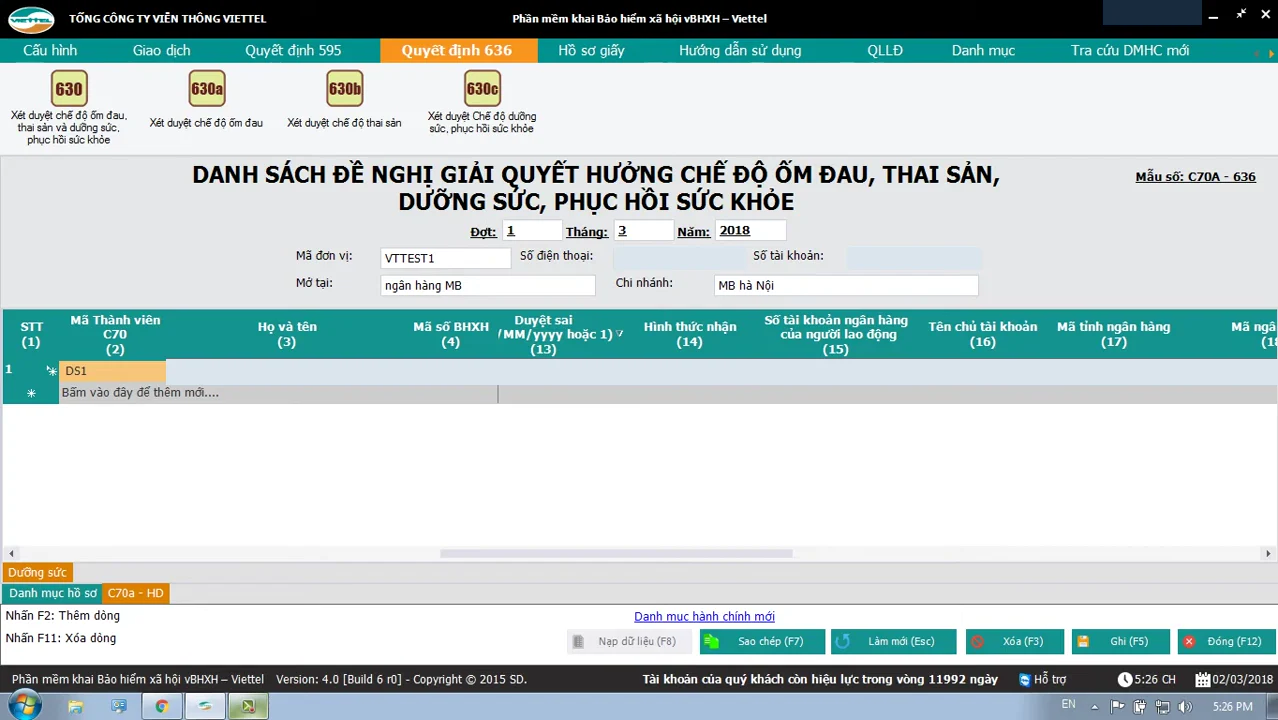Open the Tra cứu DMHC mới tab
The height and width of the screenshot is (720, 1278).
[x=1130, y=50]
